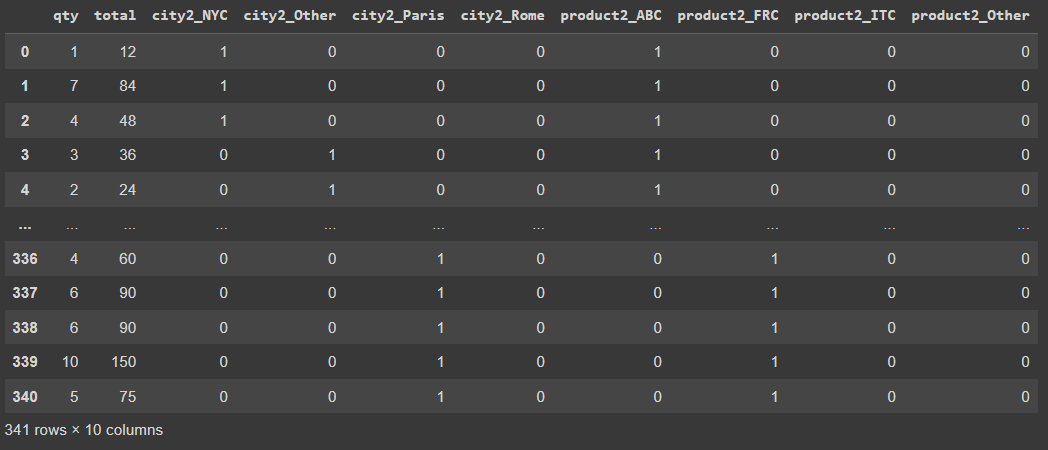The image size is (1048, 450).
Task: Click the city2_Paris column header
Action: tap(398, 16)
